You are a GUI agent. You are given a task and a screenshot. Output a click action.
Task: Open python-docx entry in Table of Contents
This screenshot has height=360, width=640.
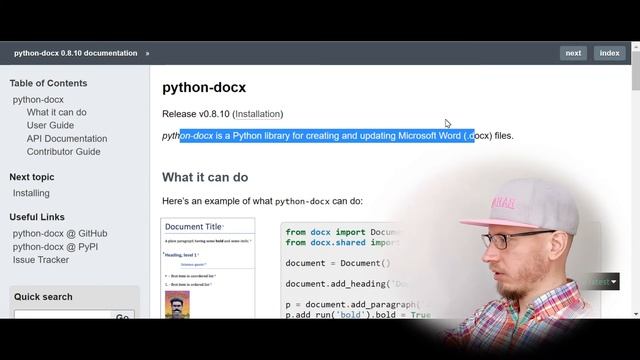38,100
